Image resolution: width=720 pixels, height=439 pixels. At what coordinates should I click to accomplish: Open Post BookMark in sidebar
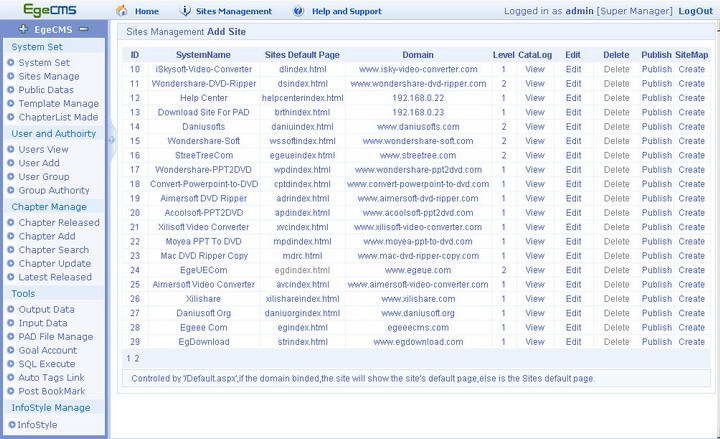51,391
